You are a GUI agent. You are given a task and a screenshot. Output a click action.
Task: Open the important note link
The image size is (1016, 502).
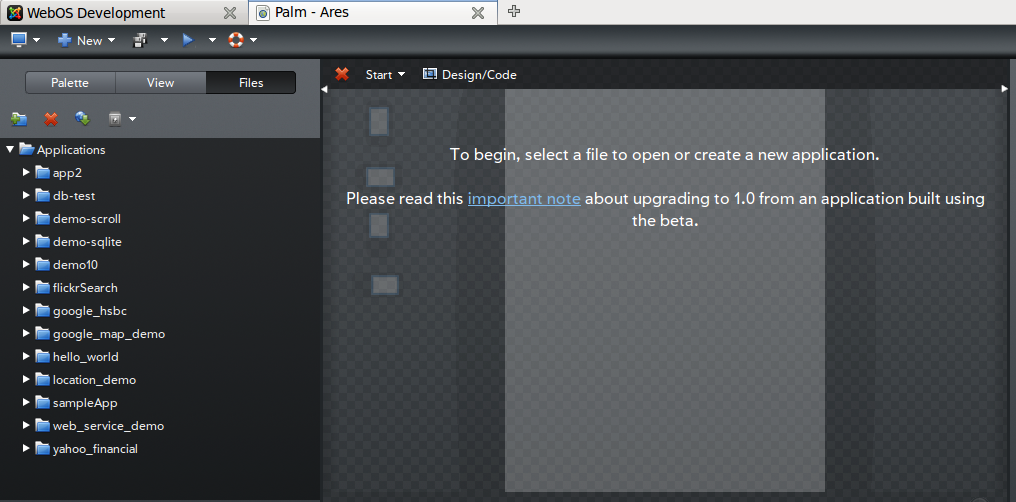524,198
